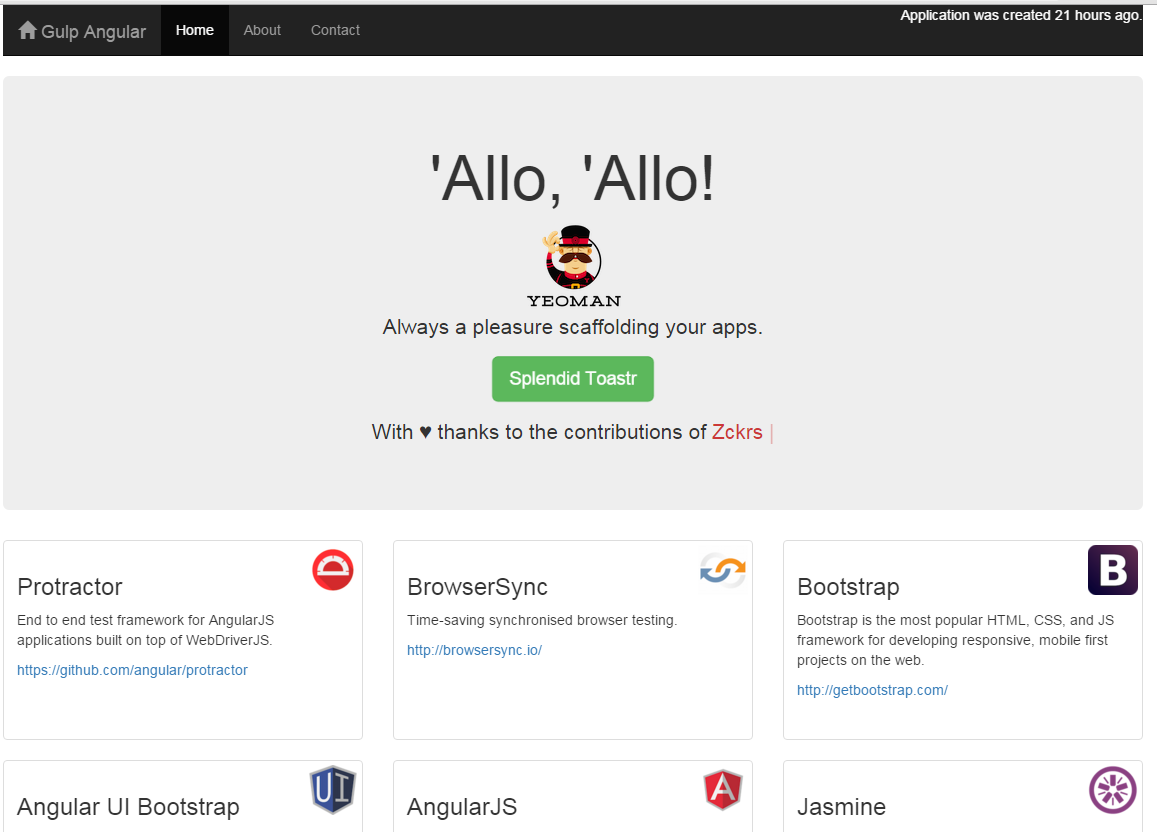Screen dimensions: 1157x832
Task: Click the AngularJS red shield logo
Action: coord(722,790)
